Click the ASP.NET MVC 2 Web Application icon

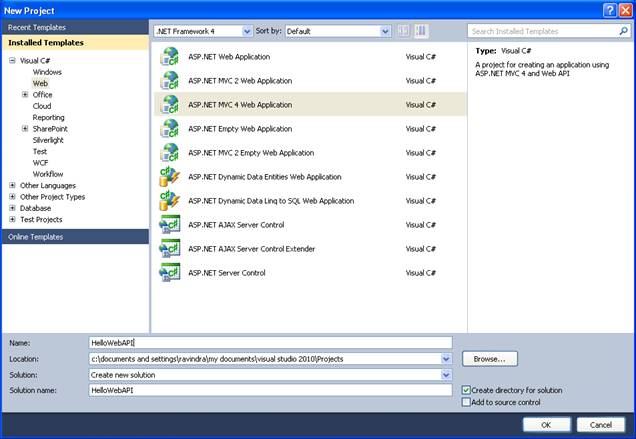(170, 81)
